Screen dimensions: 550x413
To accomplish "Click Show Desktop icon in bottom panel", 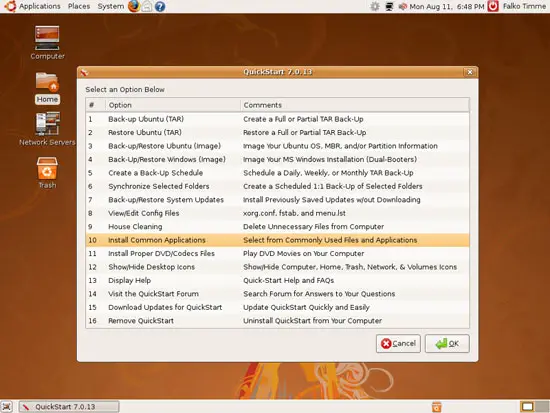I will (7, 407).
